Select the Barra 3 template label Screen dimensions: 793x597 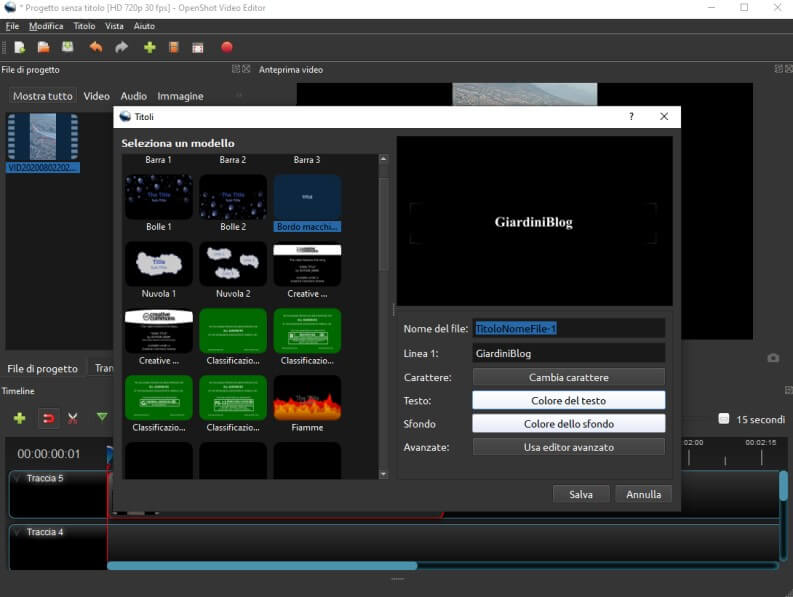pos(307,160)
